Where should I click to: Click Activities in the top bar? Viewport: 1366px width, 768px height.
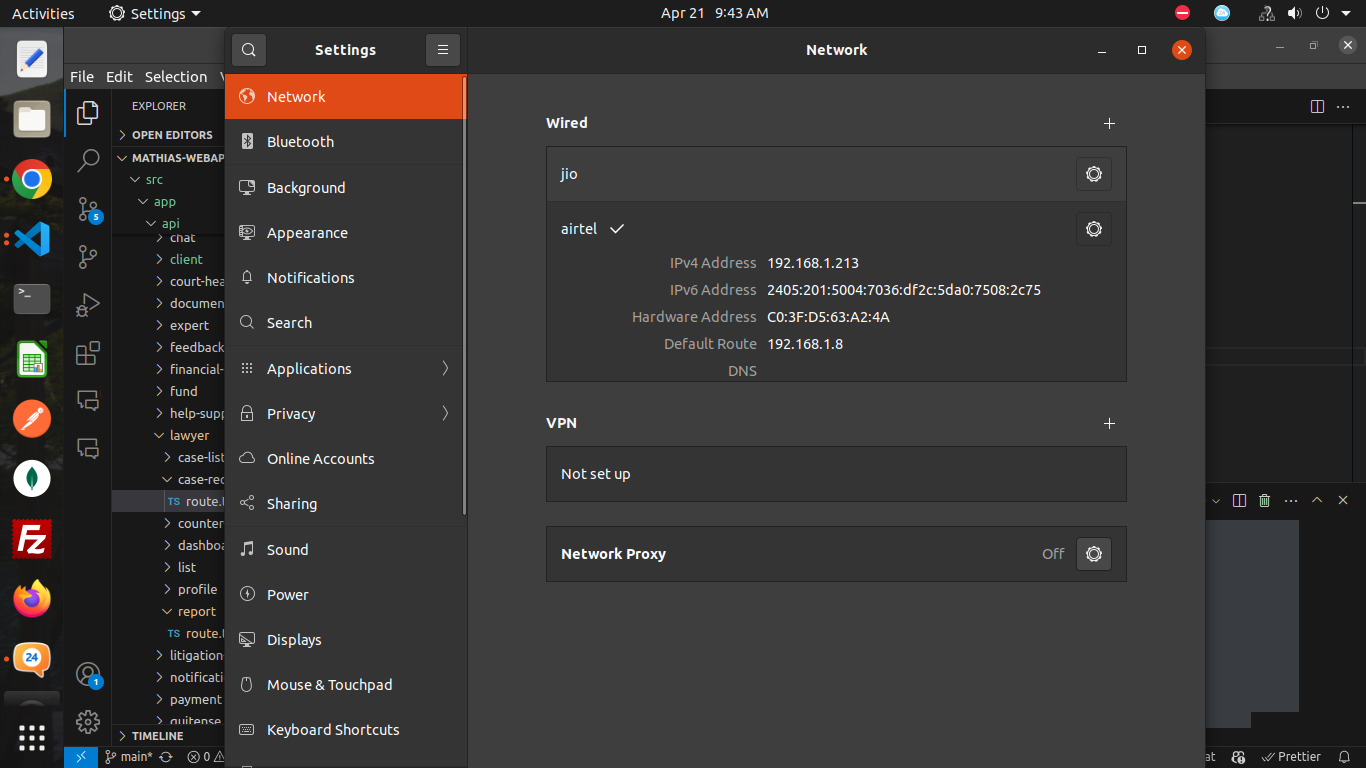[43, 14]
